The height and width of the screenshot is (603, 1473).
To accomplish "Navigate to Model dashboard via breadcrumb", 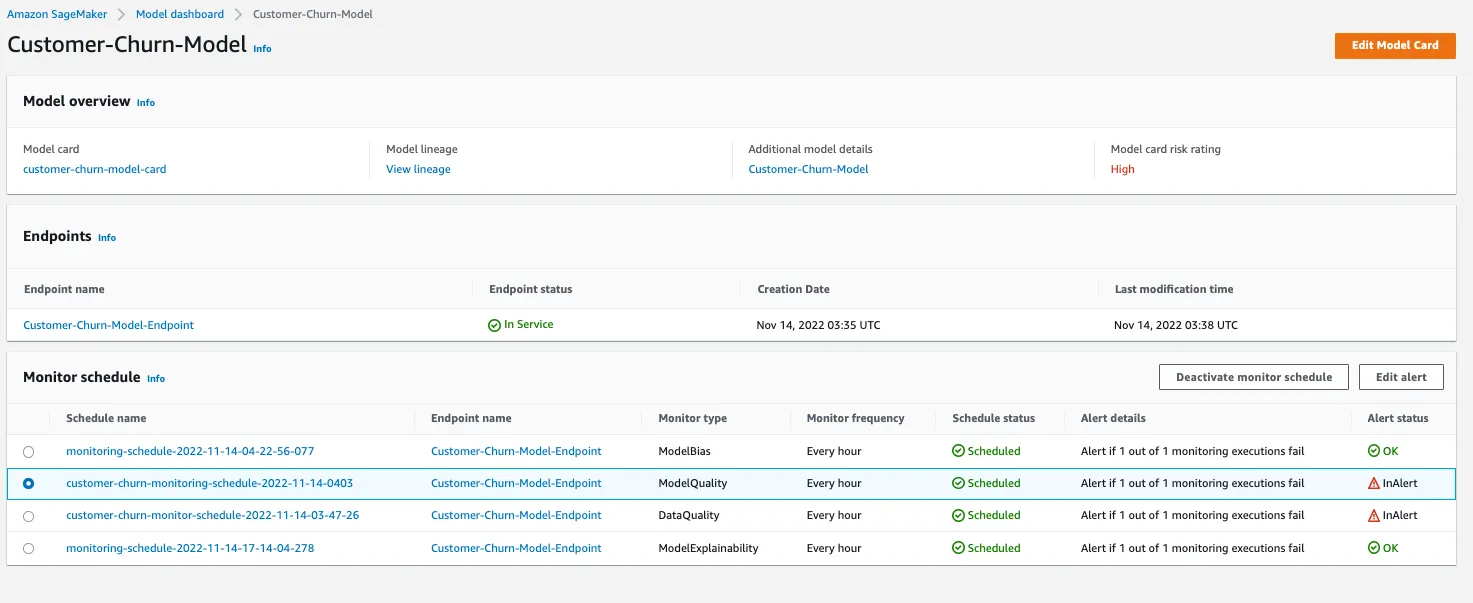I will 179,14.
